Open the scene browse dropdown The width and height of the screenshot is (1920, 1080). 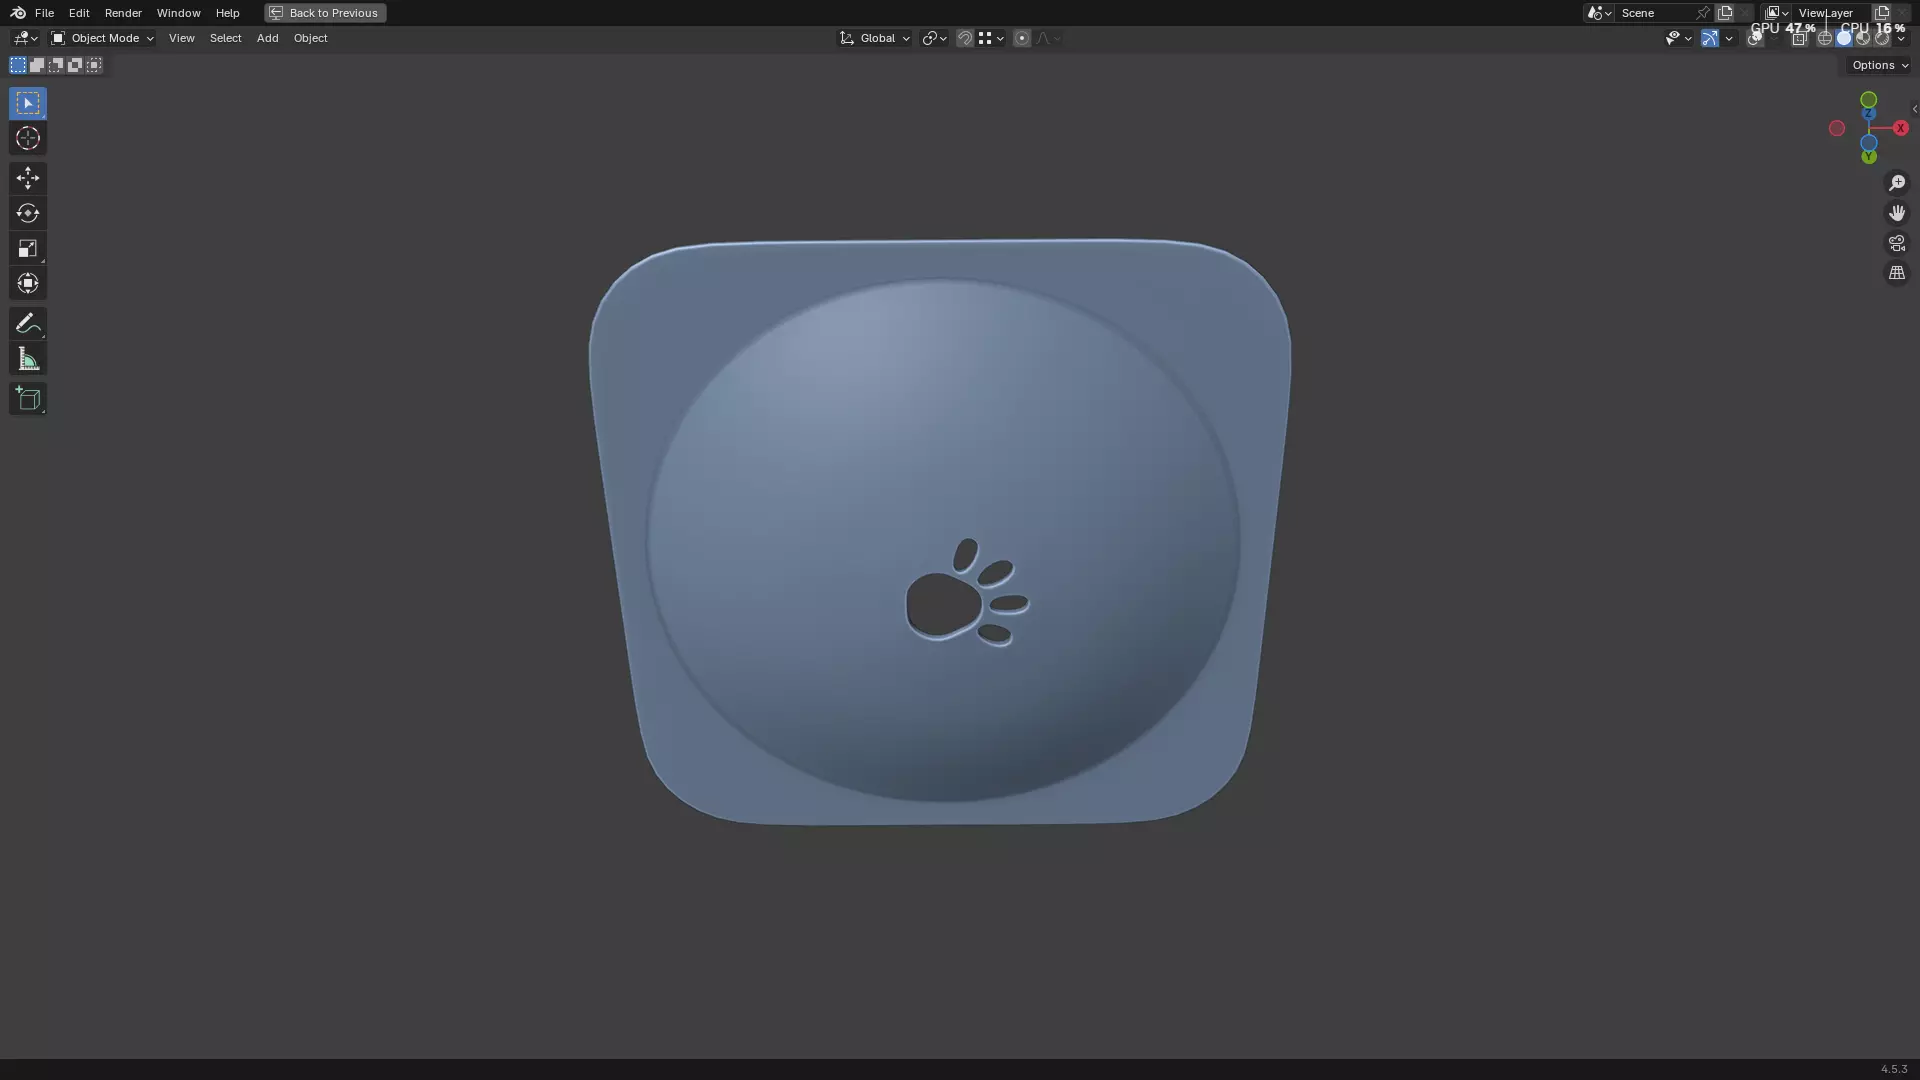[1599, 13]
